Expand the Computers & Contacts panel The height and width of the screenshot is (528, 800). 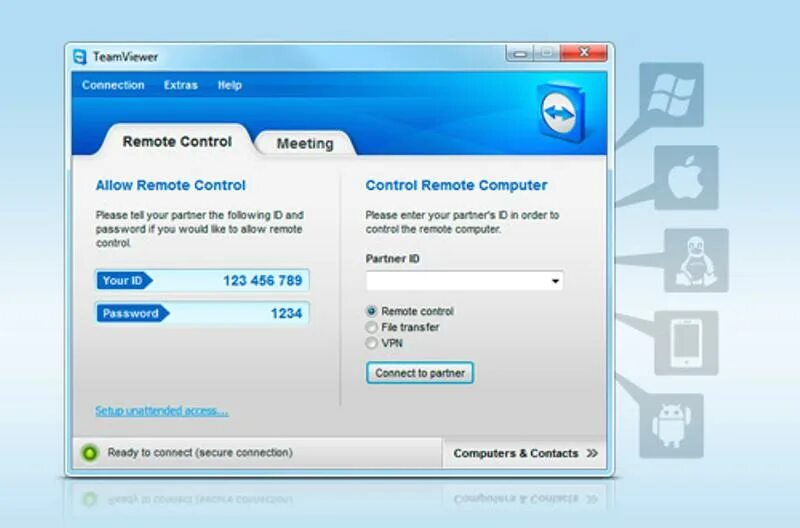tap(525, 453)
